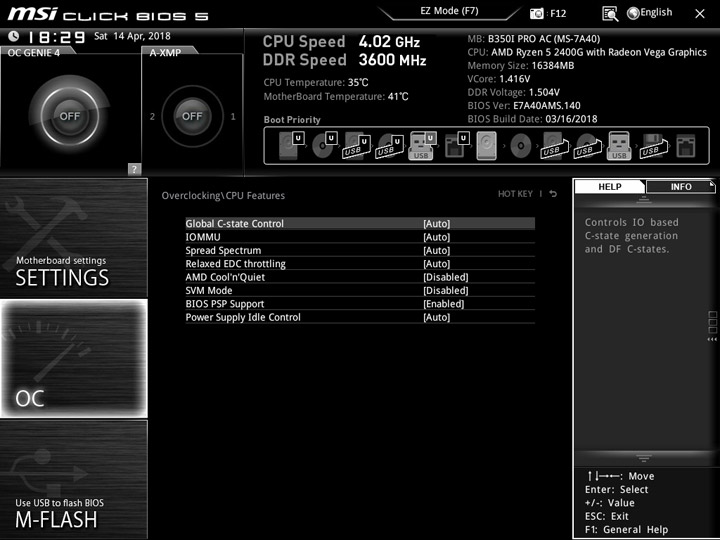Select the OC GENIE 4 tab label

pyautogui.click(x=34, y=52)
